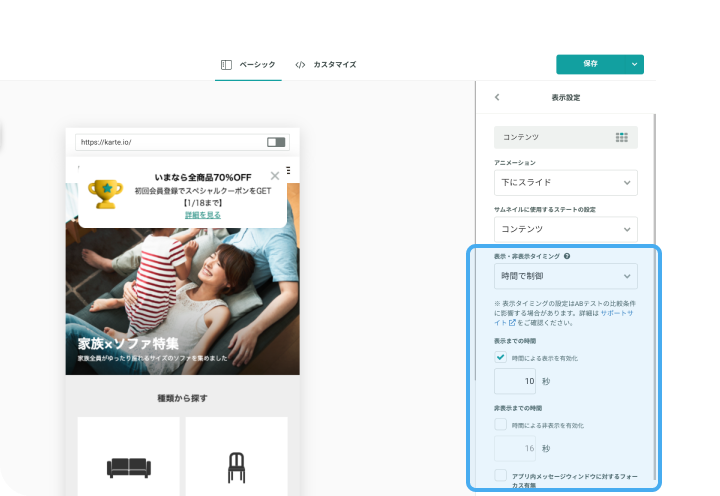The height and width of the screenshot is (496, 720).
Task: Click the 種類から探す heading
Action: (182, 398)
